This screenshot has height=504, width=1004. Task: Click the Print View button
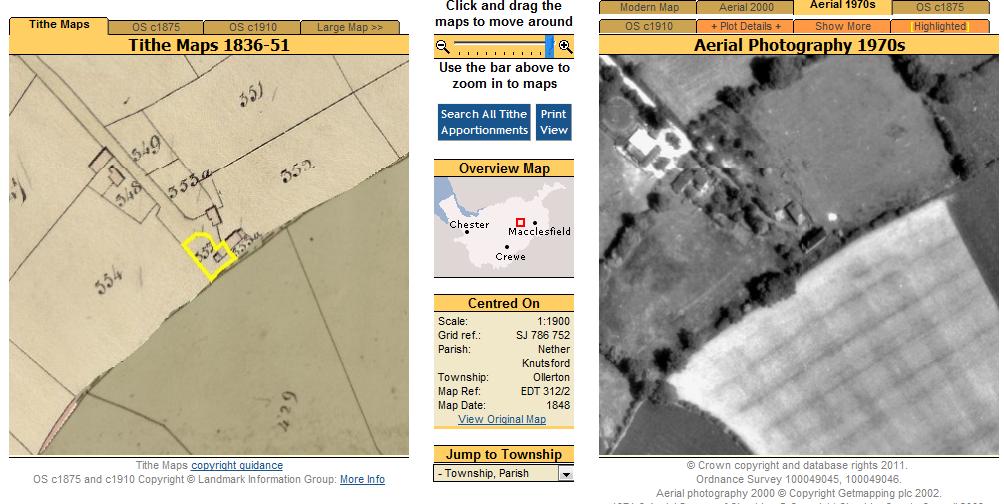[x=554, y=122]
